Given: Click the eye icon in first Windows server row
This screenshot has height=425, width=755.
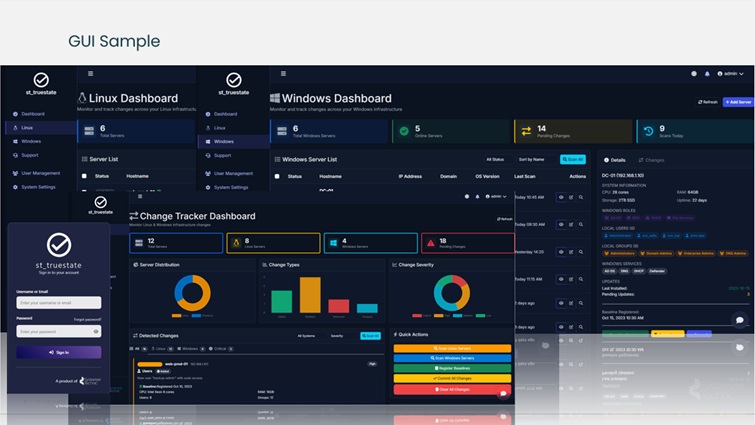Looking at the screenshot, I should 559,197.
